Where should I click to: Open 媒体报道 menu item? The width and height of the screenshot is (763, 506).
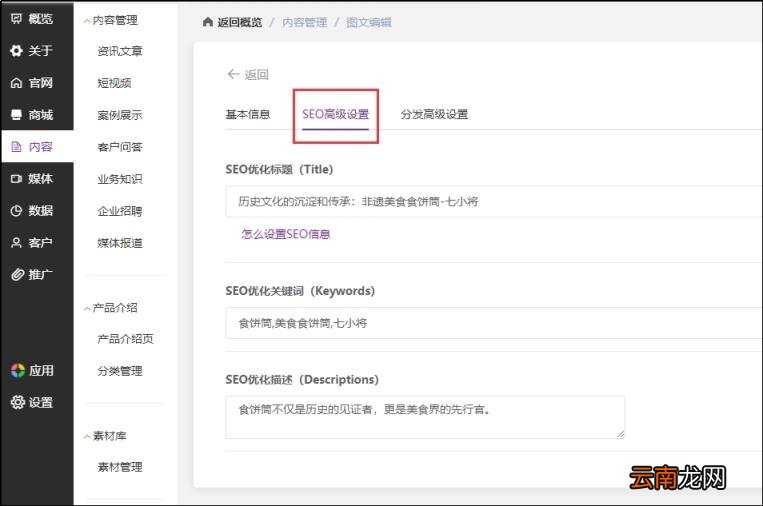pyautogui.click(x=120, y=243)
